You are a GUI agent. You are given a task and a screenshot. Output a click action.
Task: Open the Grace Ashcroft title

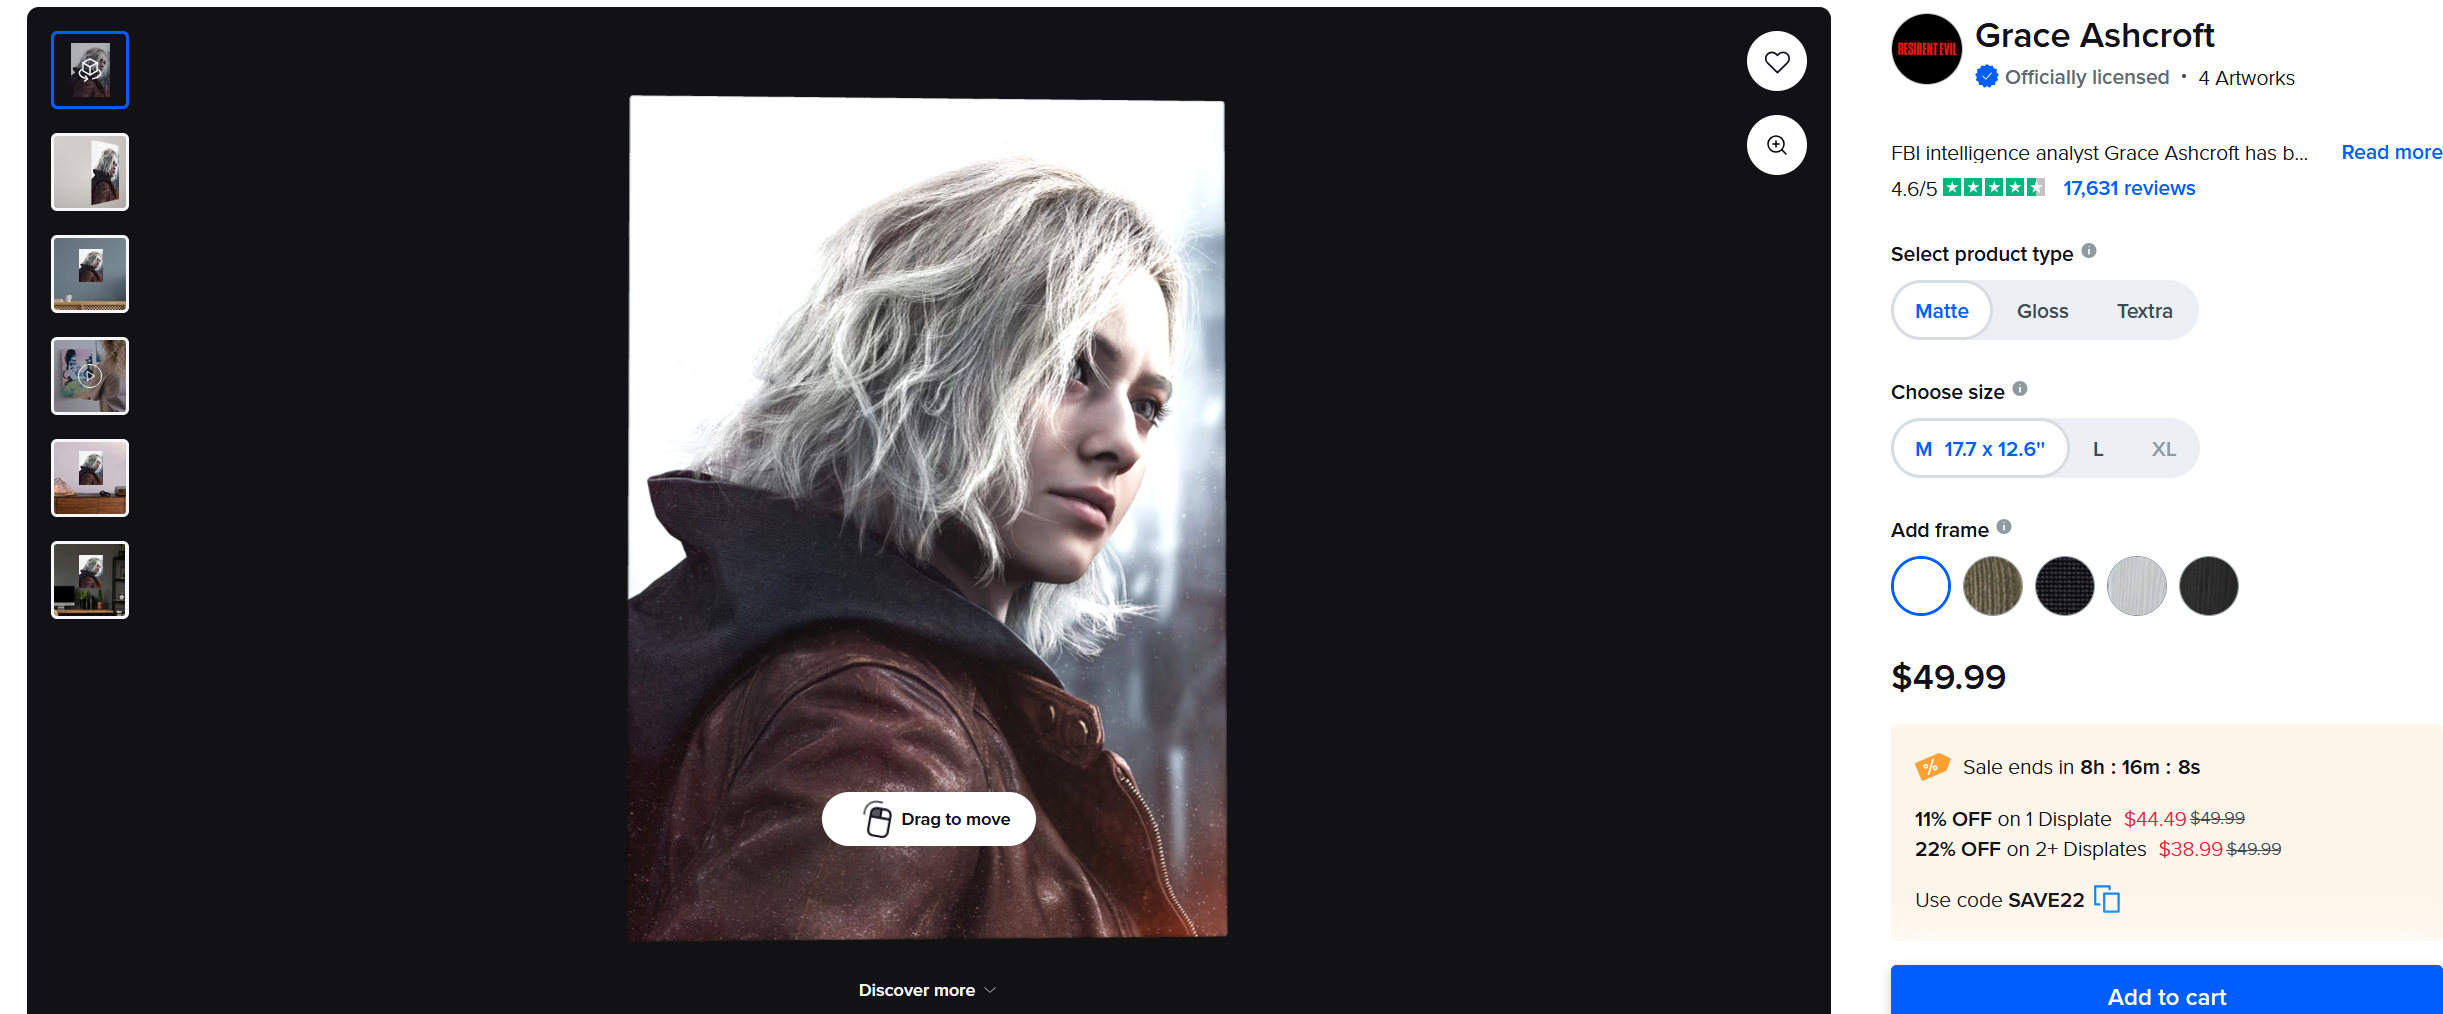click(x=2094, y=36)
